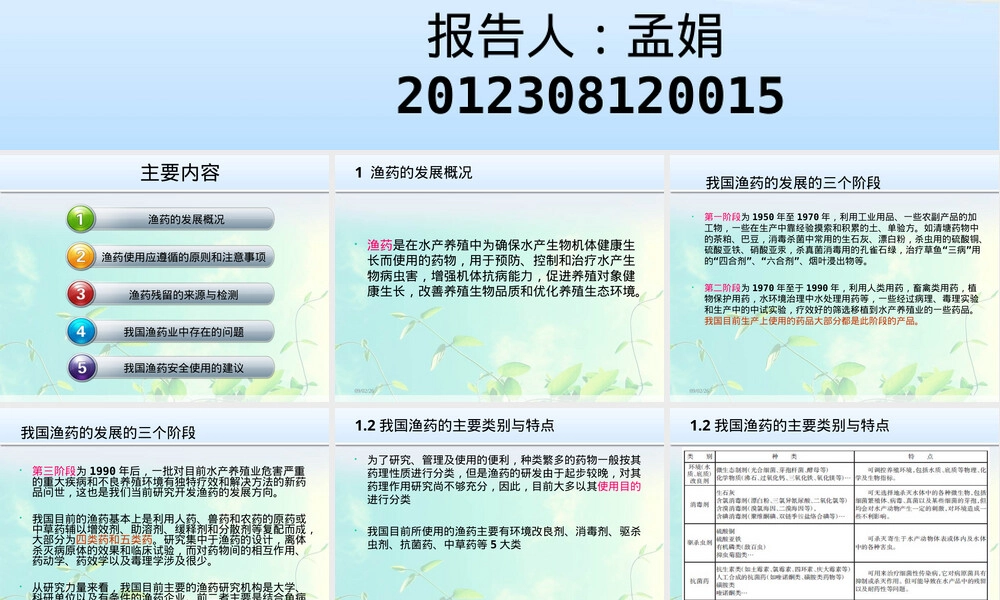Click the paragraph starting 从研究力量来看
Image resolution: width=1000 pixels, height=600 pixels.
169,591
